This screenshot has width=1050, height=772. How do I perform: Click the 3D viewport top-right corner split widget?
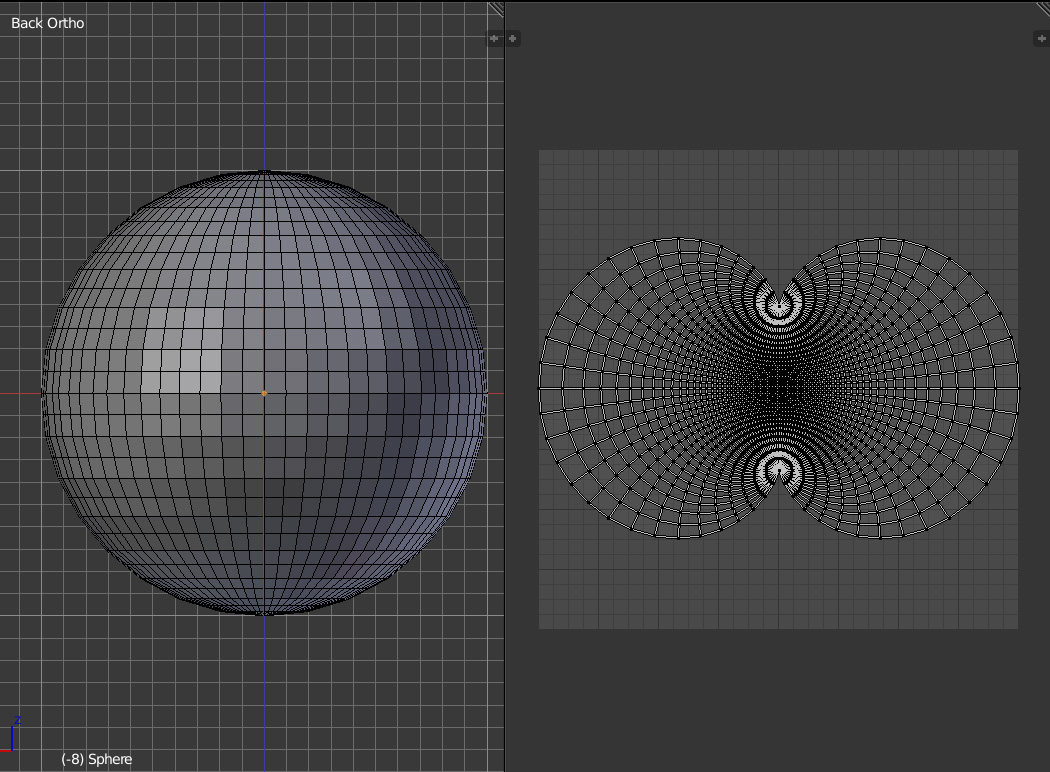[496, 9]
